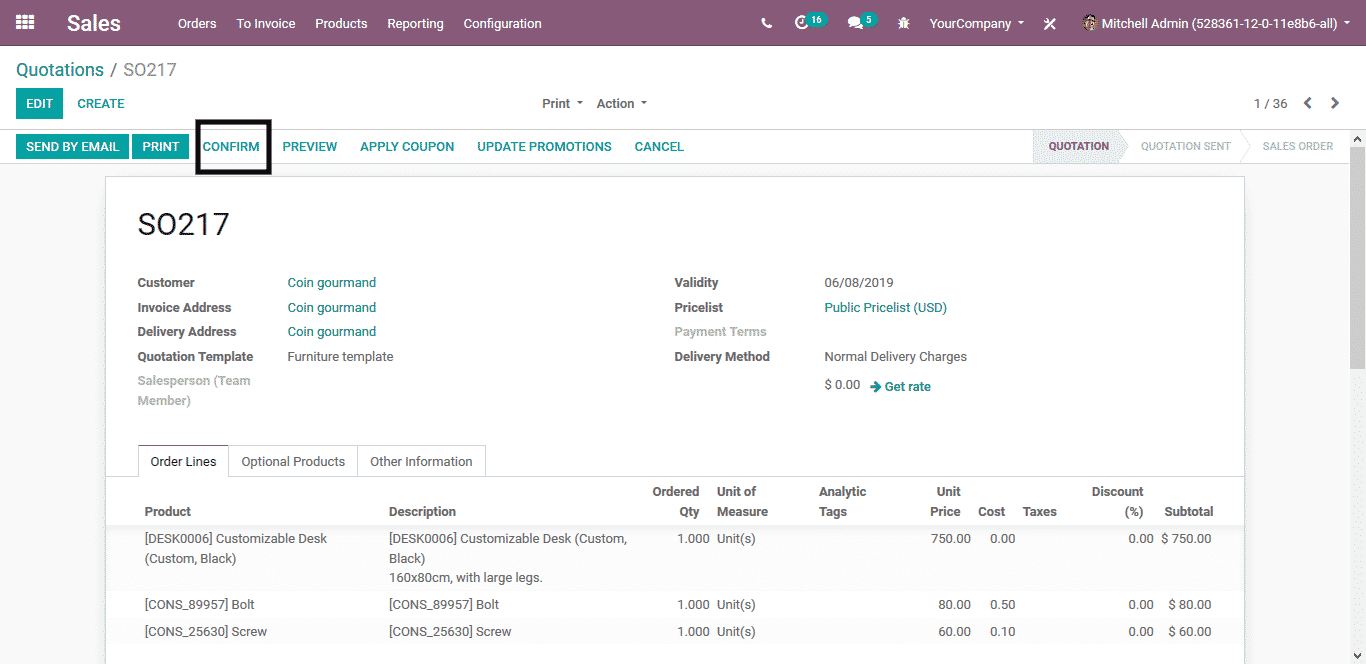Open the conversations chat bubble icon
The height and width of the screenshot is (664, 1366).
(x=855, y=23)
